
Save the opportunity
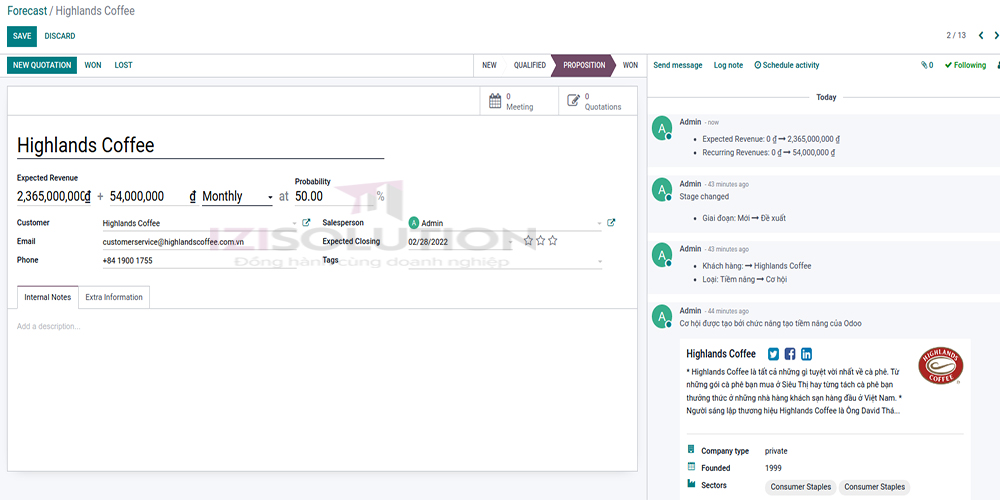coord(22,36)
